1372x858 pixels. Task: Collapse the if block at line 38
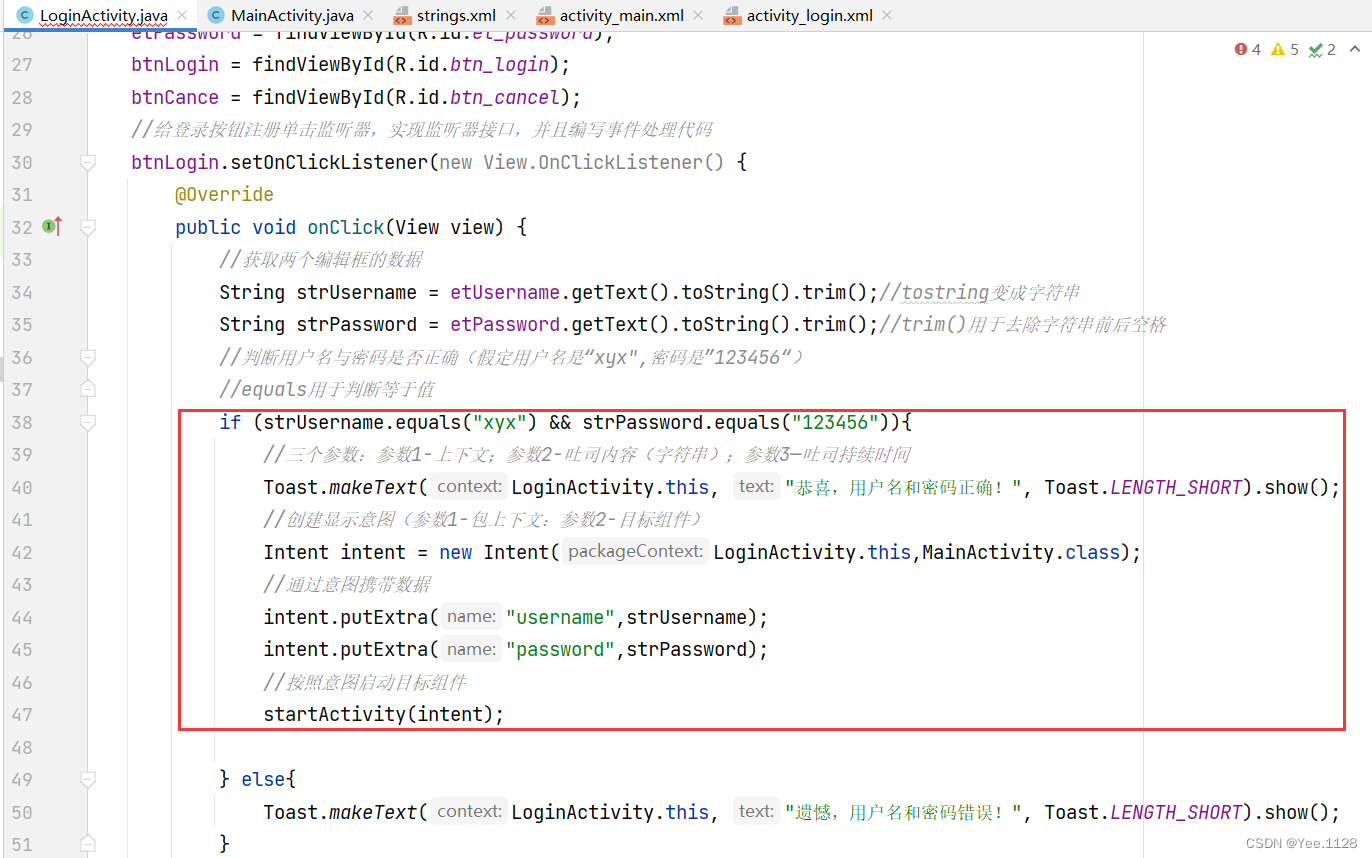pyautogui.click(x=88, y=422)
